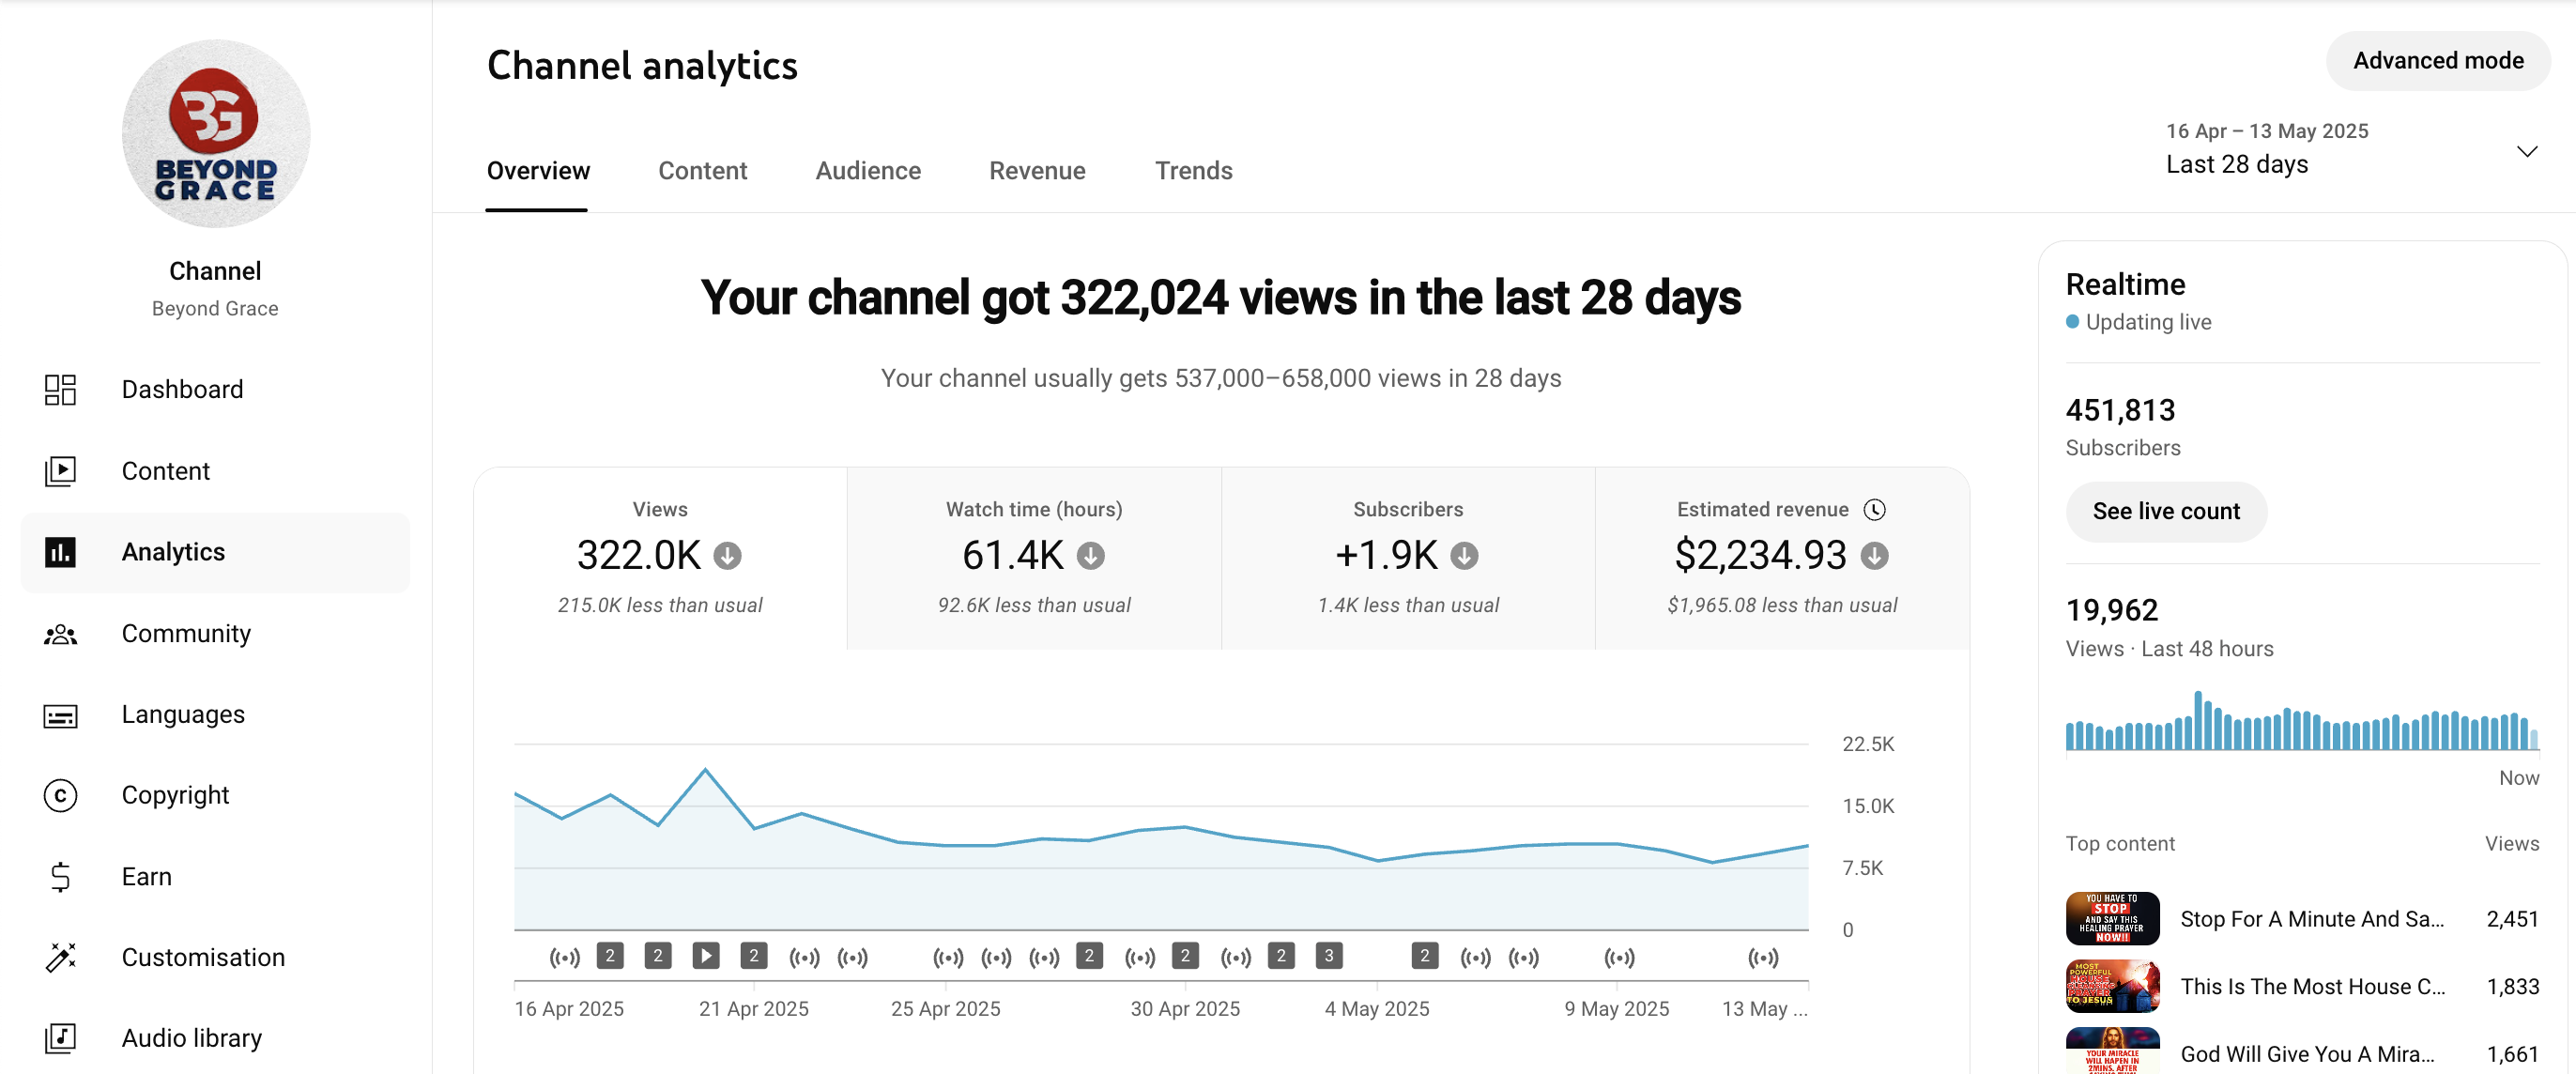Open the Audio library icon
This screenshot has width=2576, height=1074.
[60, 1038]
